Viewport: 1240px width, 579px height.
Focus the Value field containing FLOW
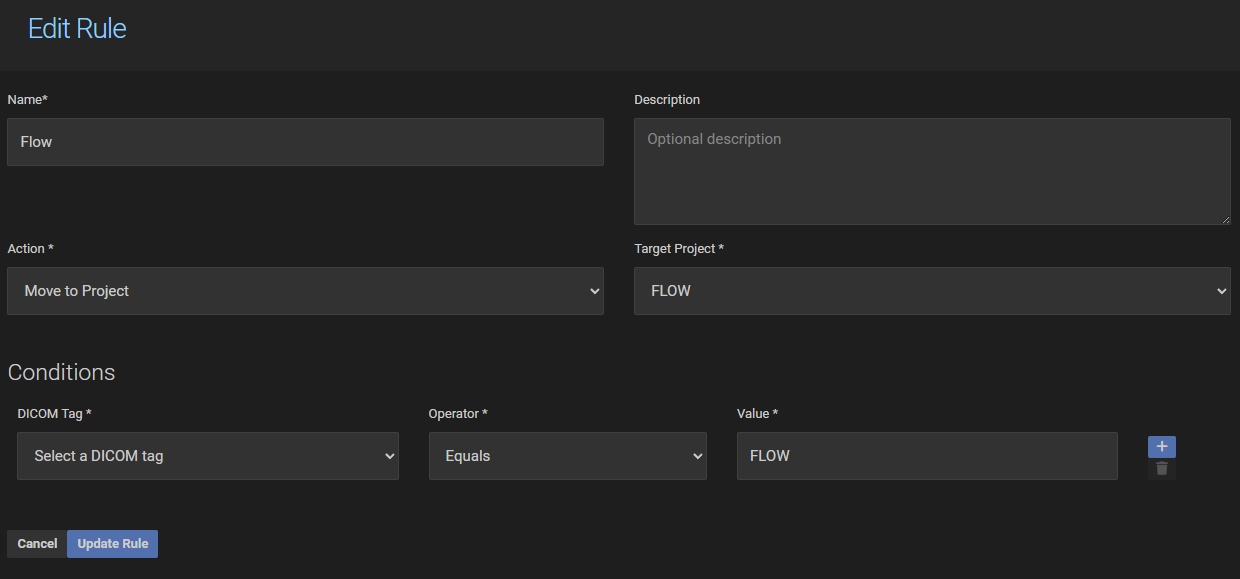(x=926, y=456)
